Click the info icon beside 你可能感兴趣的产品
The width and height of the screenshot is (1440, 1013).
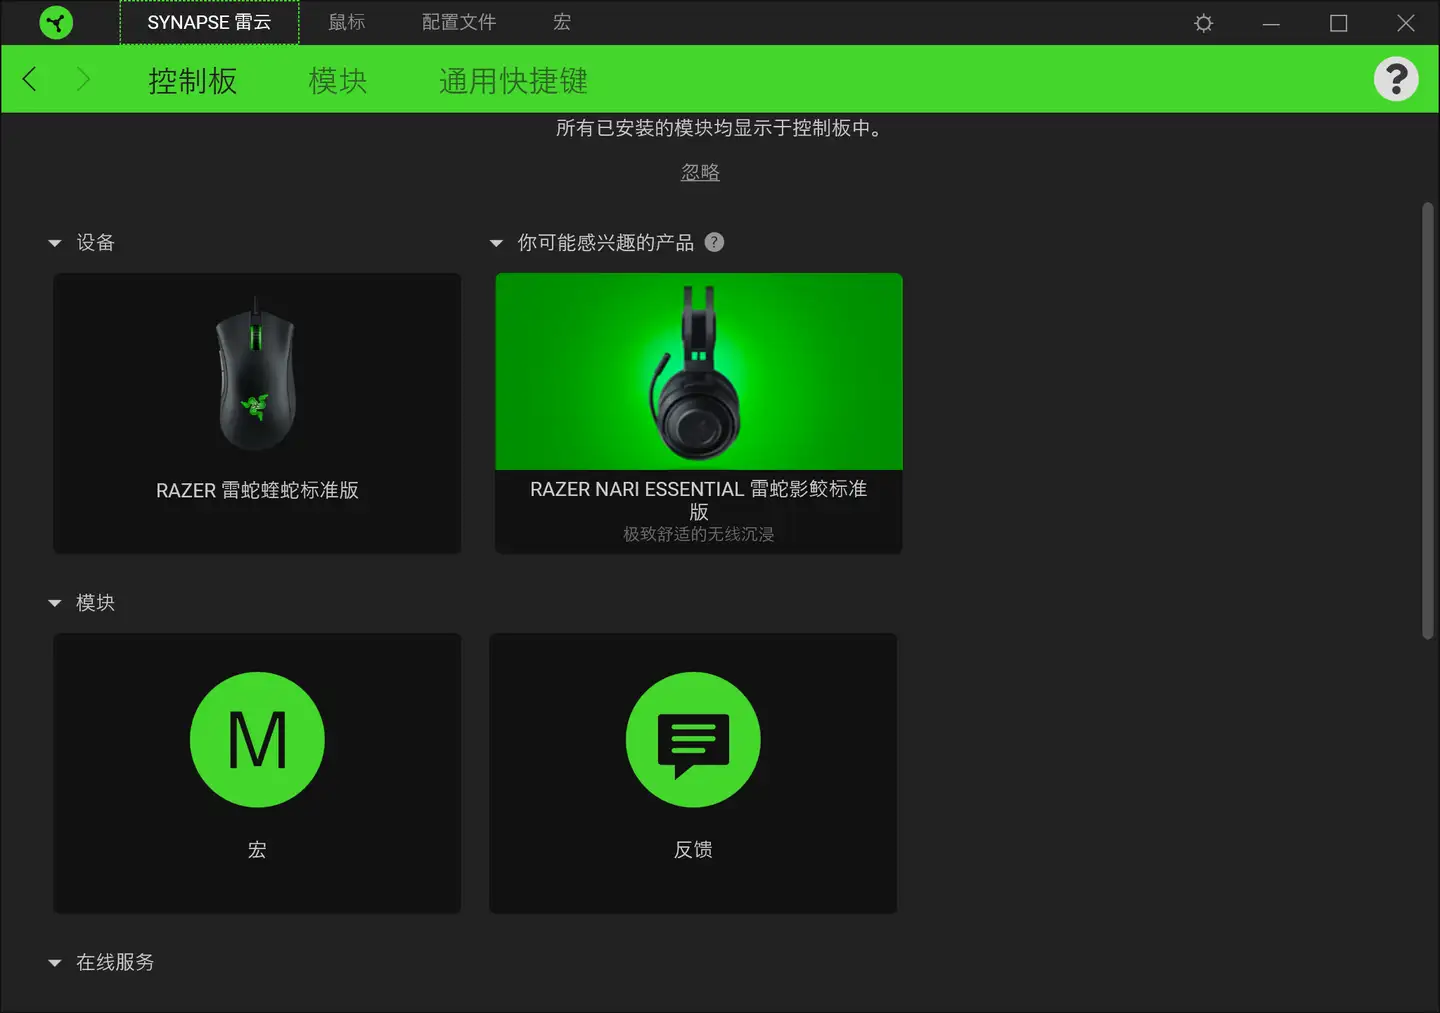pos(714,242)
